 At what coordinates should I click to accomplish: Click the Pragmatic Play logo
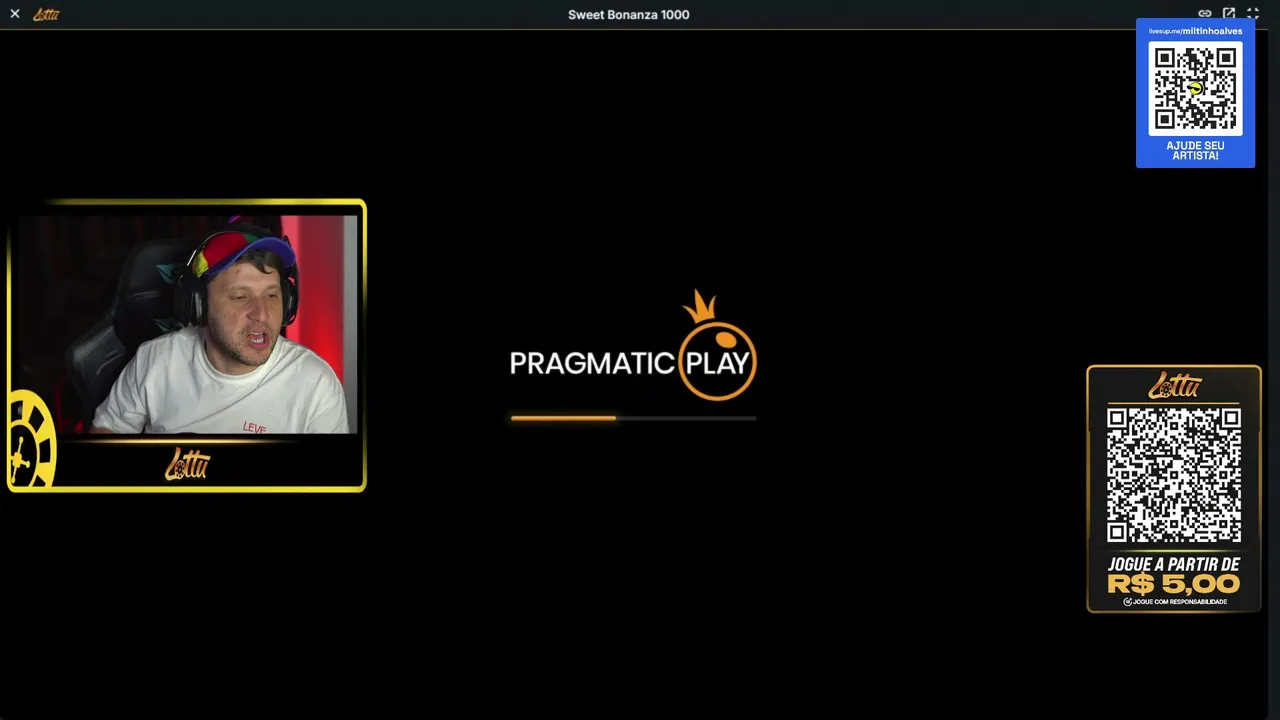coord(633,346)
